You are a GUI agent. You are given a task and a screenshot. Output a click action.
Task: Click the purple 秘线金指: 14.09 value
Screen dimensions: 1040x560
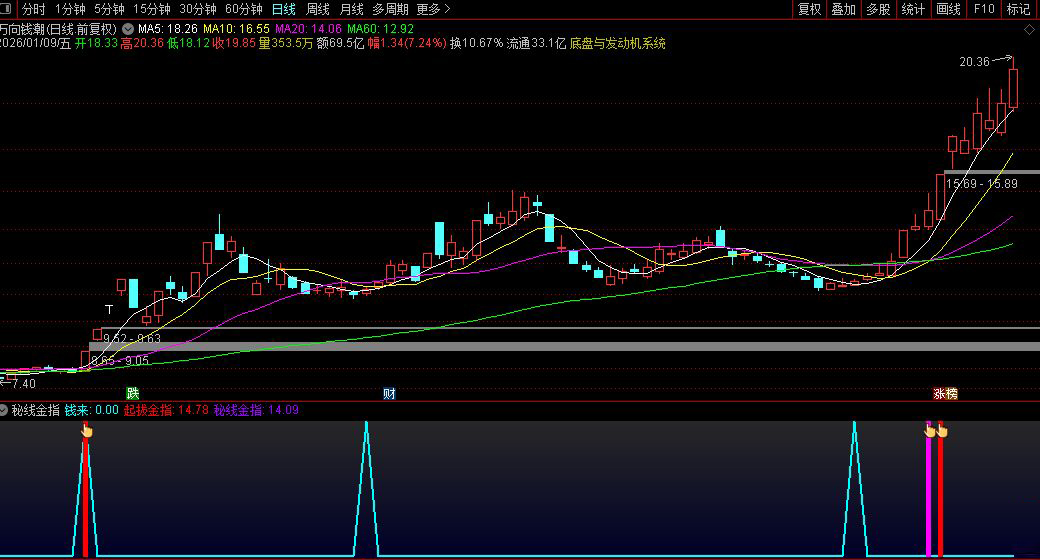tap(256, 410)
